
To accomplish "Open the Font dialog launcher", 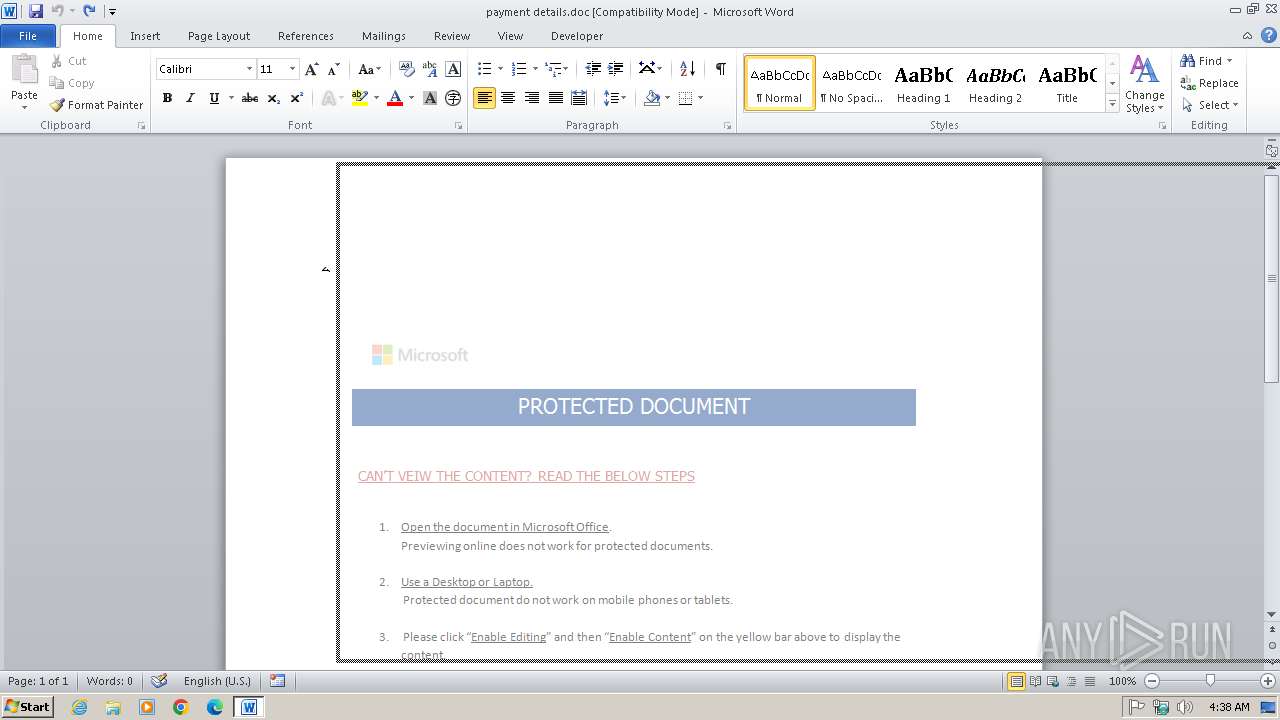I will click(459, 126).
